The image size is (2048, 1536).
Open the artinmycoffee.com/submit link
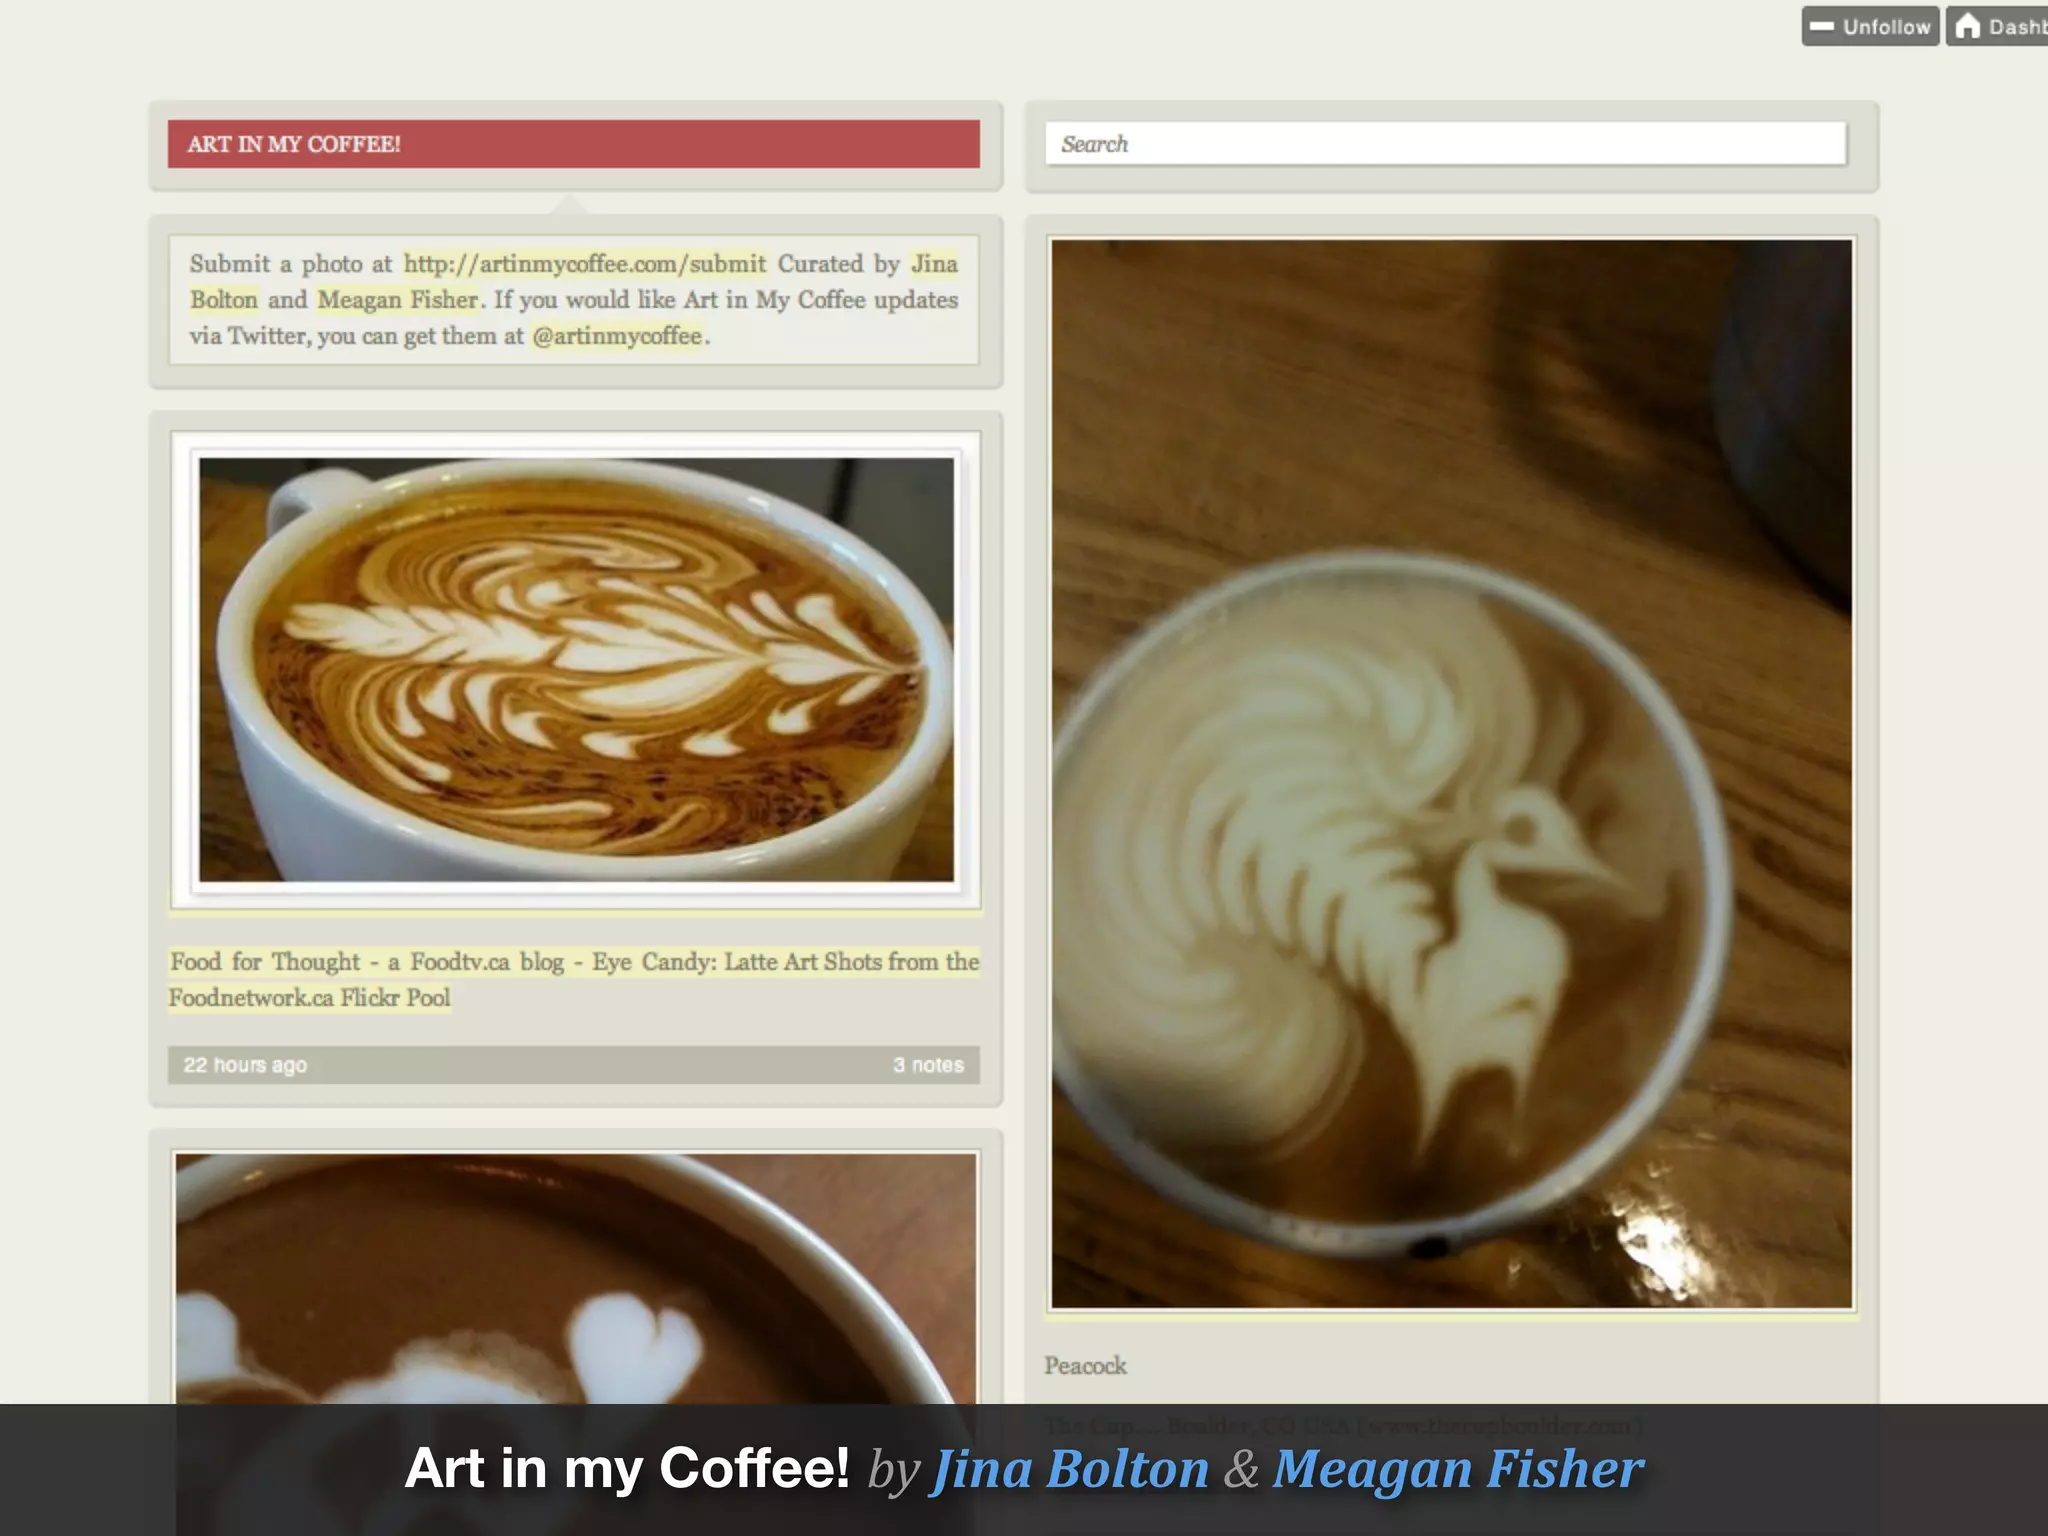click(x=585, y=264)
